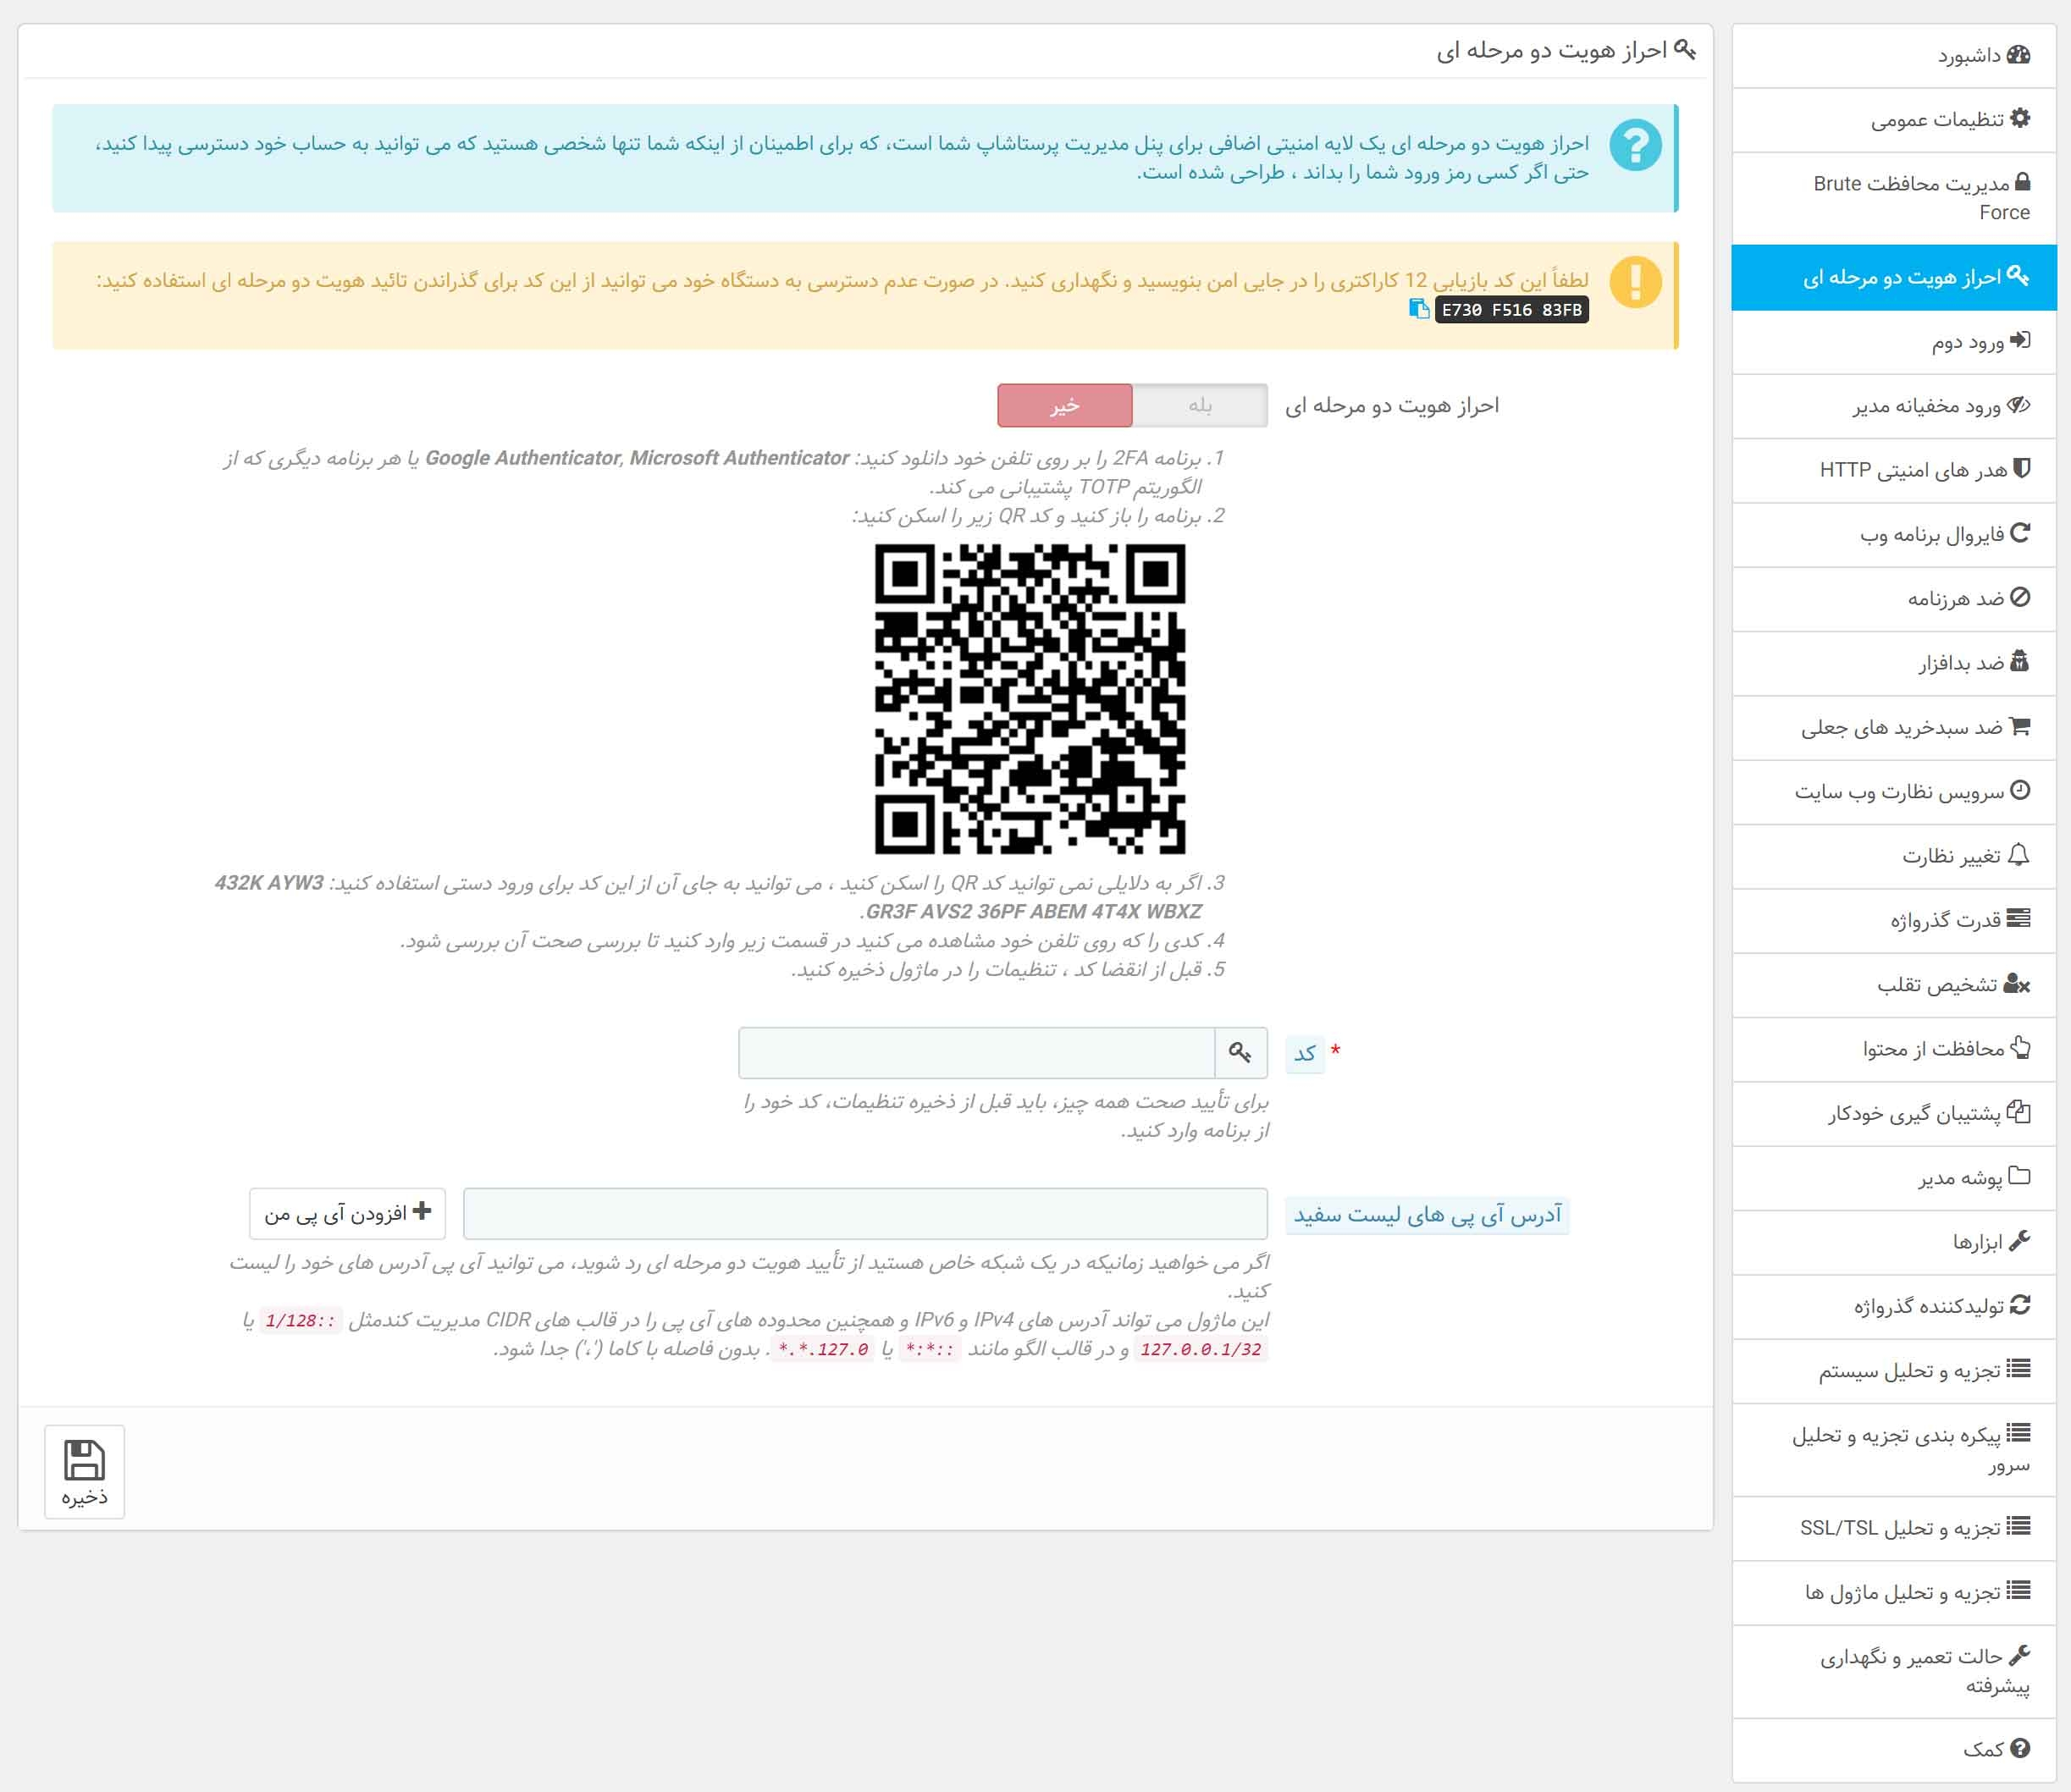
Task: Click the lock icon for Brute Force protection
Action: click(2022, 182)
